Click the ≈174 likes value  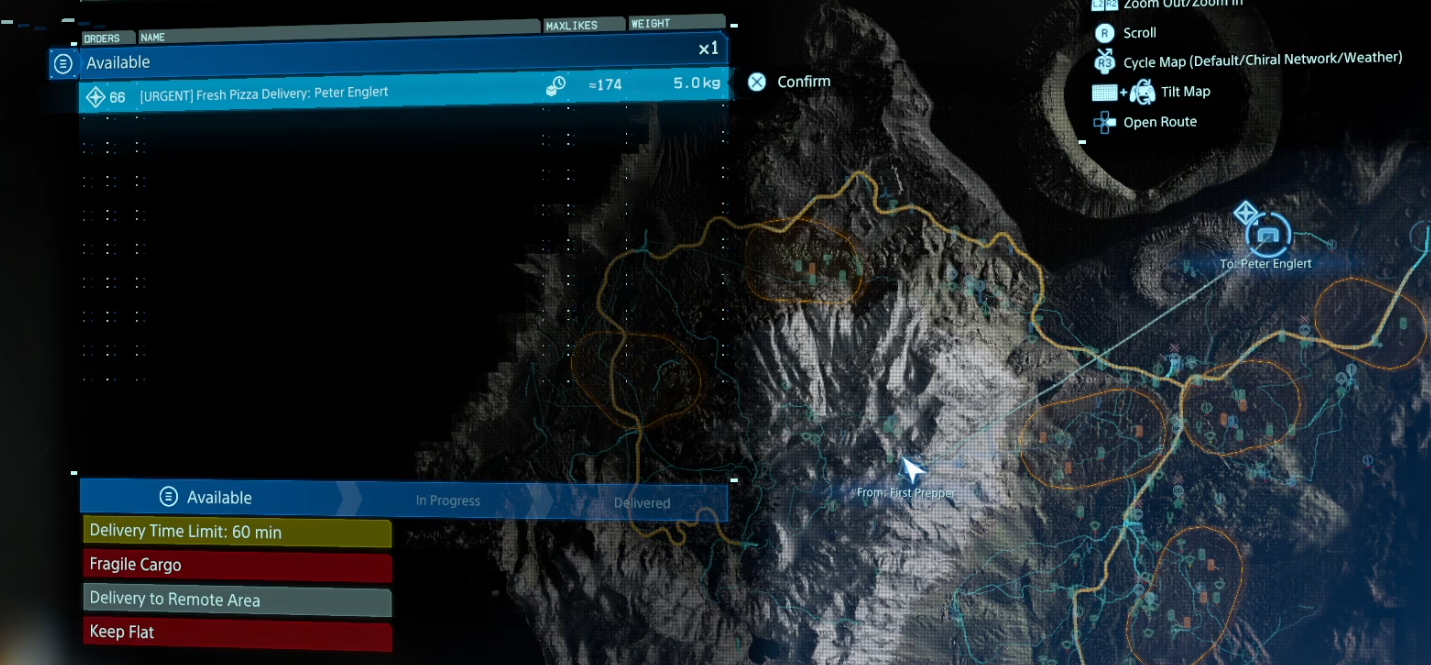coord(605,85)
